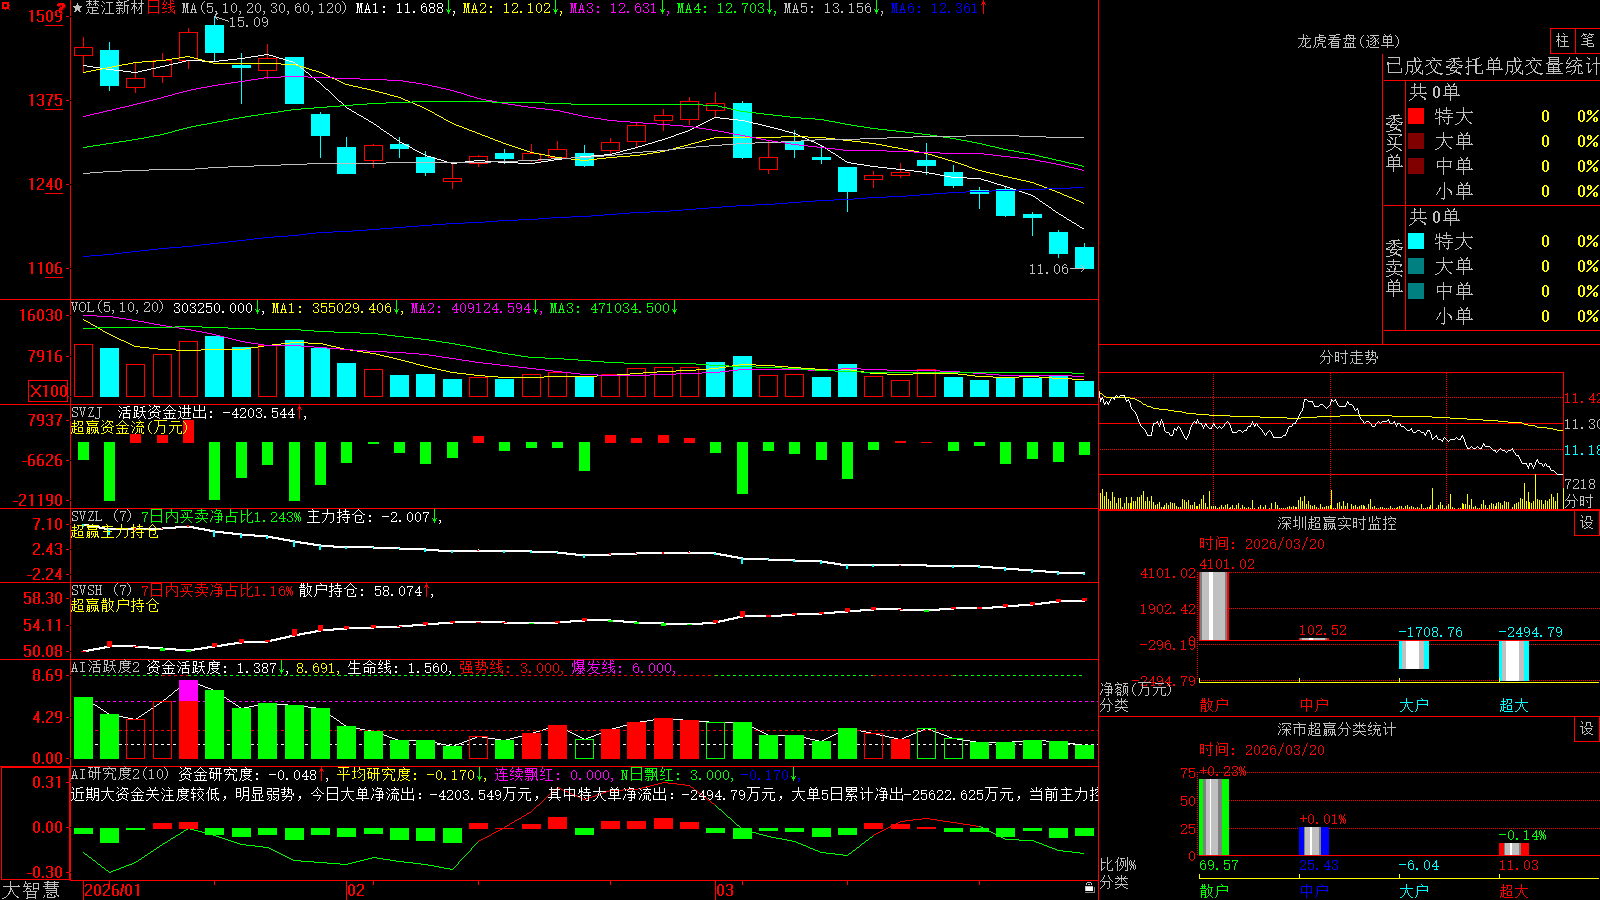The image size is (1600, 900).
Task: Click the MA(5,10,20,30,60,120) indicator label
Action: point(264,8)
